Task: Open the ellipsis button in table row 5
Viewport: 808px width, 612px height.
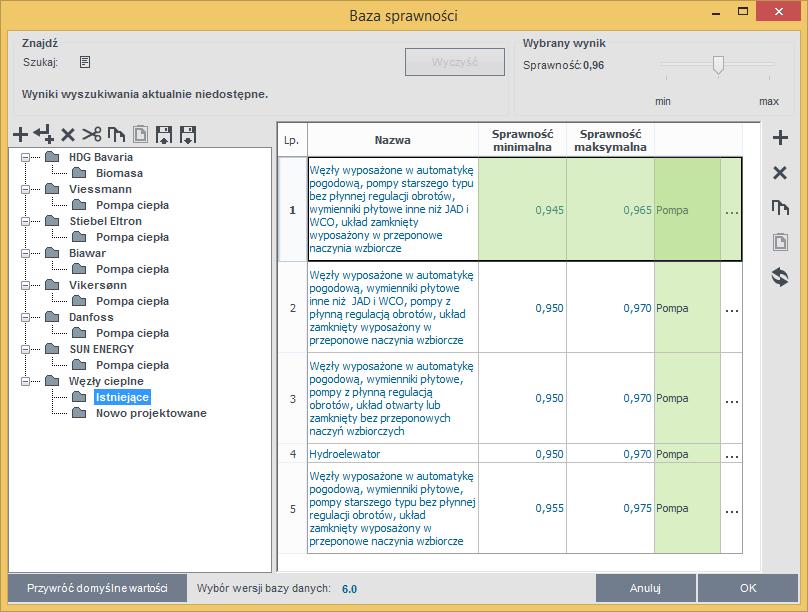Action: pos(732,508)
